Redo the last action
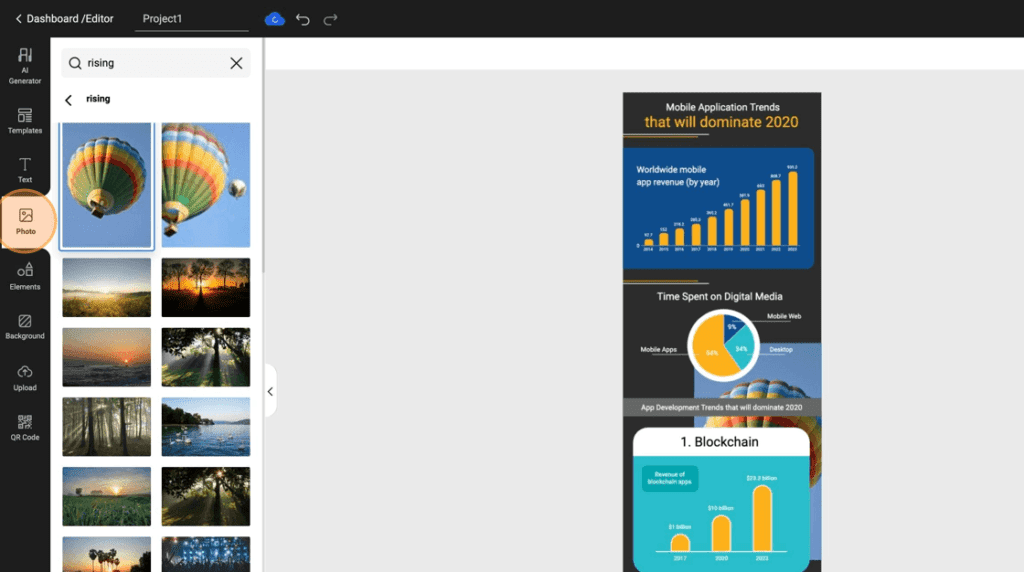 (330, 19)
